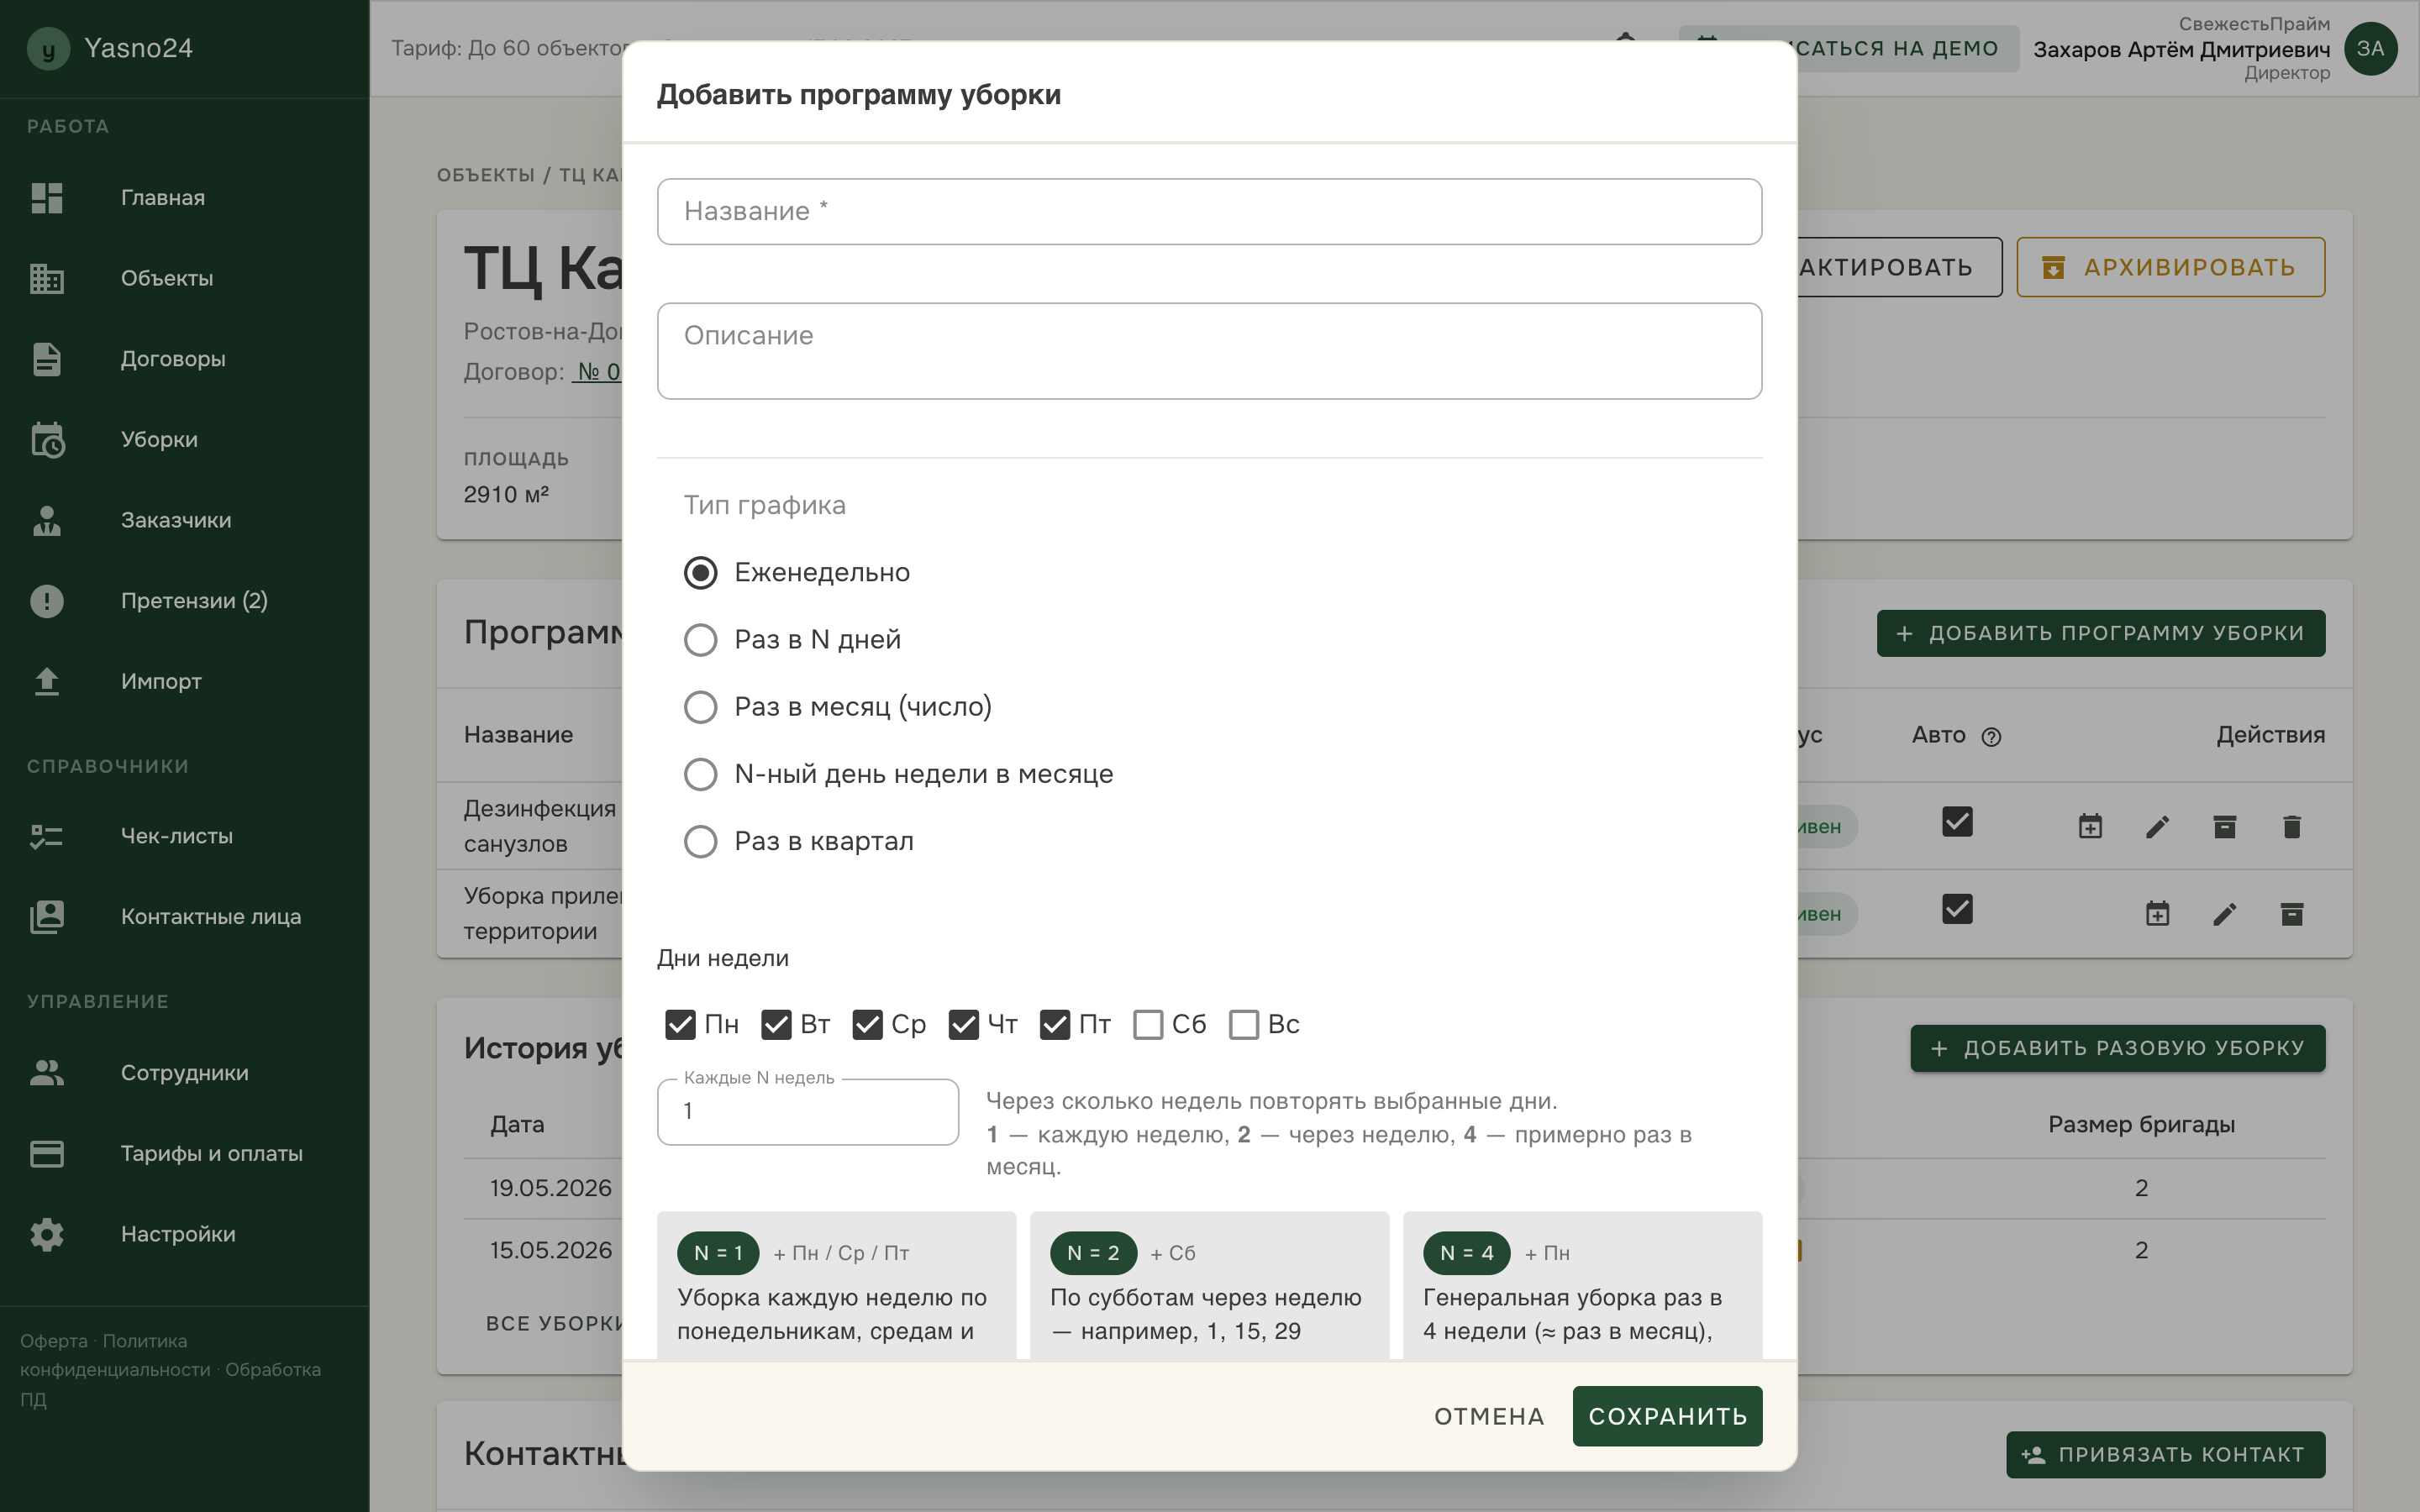This screenshot has width=2420, height=1512.
Task: Click the Авто help question-mark icon
Action: 1991,737
